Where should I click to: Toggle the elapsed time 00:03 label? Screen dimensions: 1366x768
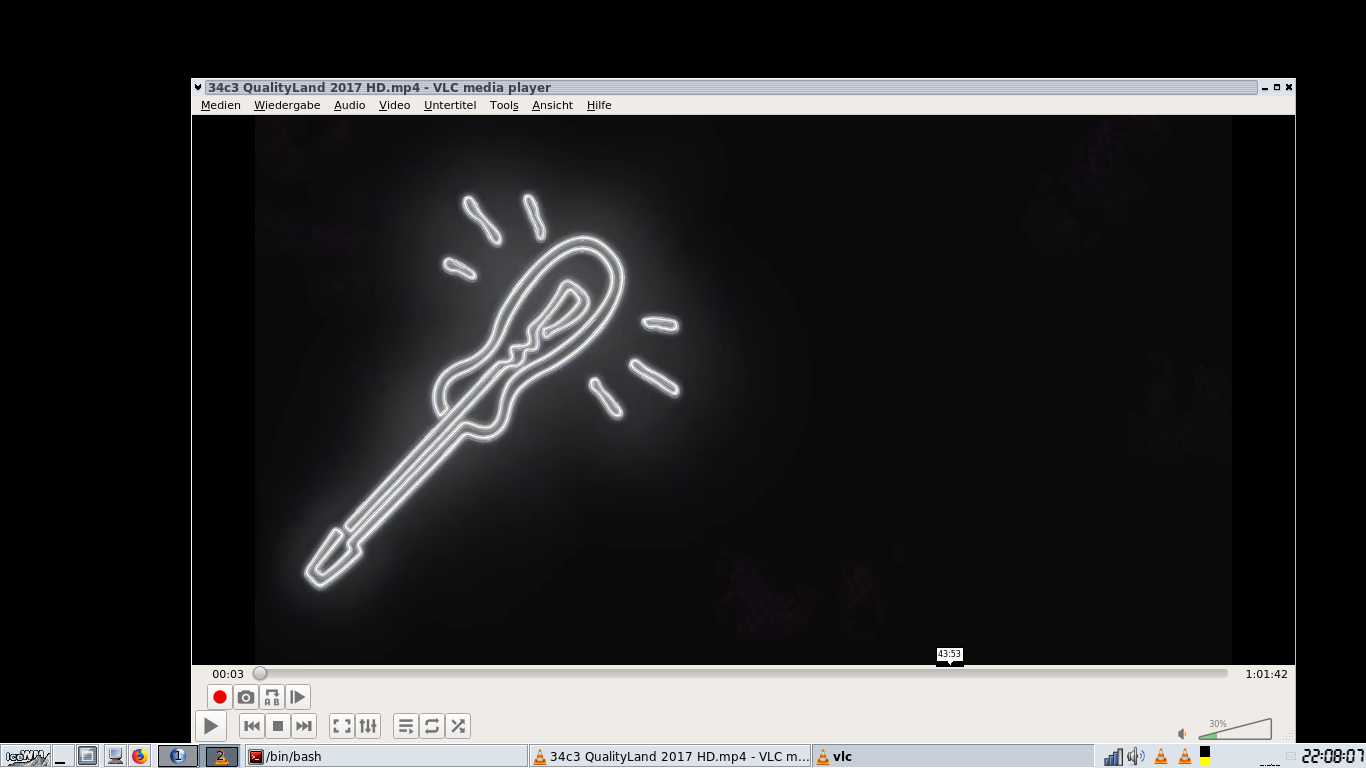pyautogui.click(x=228, y=674)
